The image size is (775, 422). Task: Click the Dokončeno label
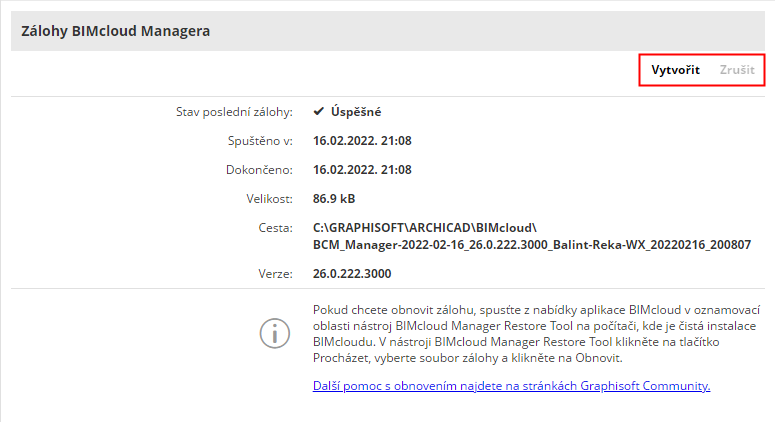[x=259, y=170]
